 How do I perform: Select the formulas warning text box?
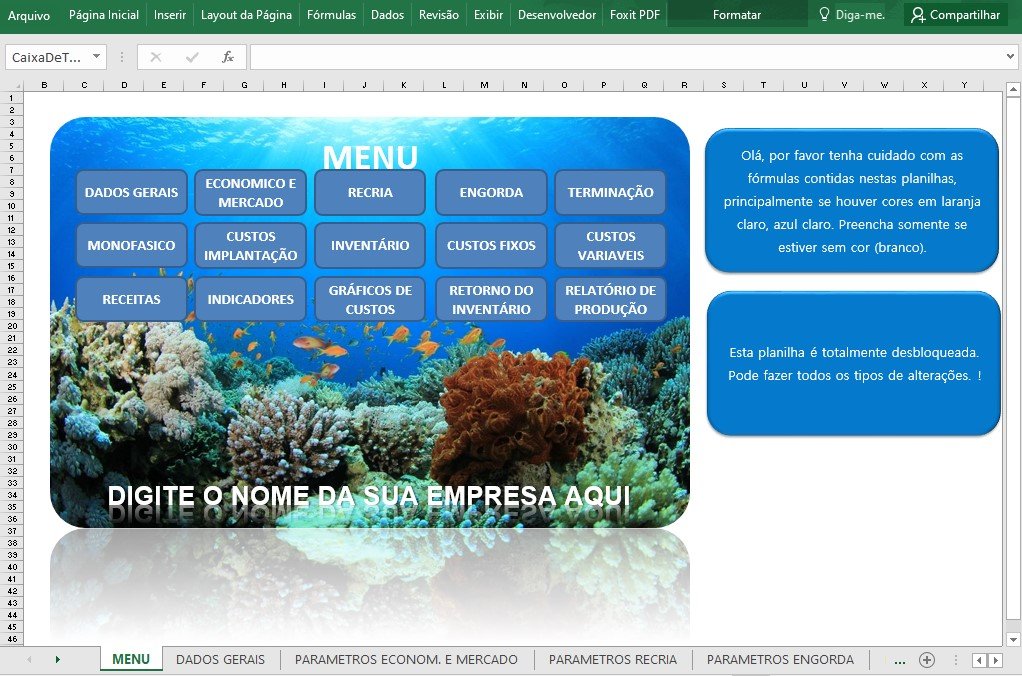852,201
